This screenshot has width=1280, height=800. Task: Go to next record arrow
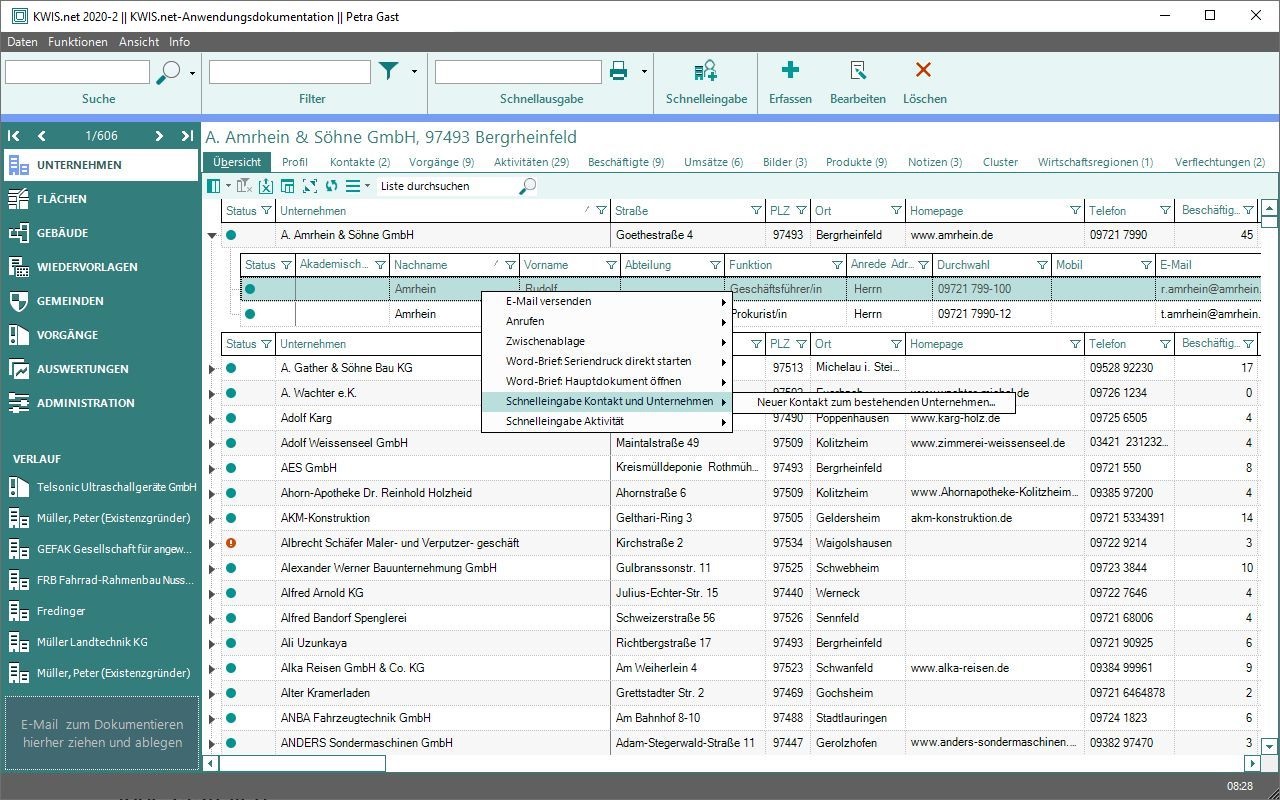159,136
